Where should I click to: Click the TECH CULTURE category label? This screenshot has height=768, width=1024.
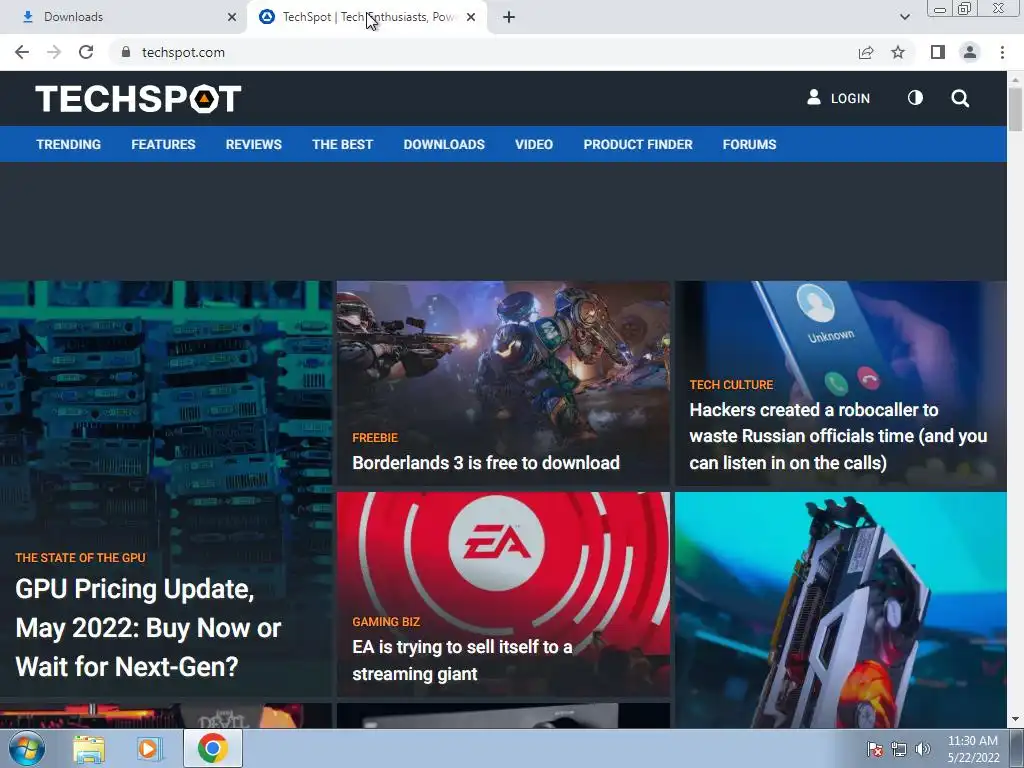coord(731,385)
